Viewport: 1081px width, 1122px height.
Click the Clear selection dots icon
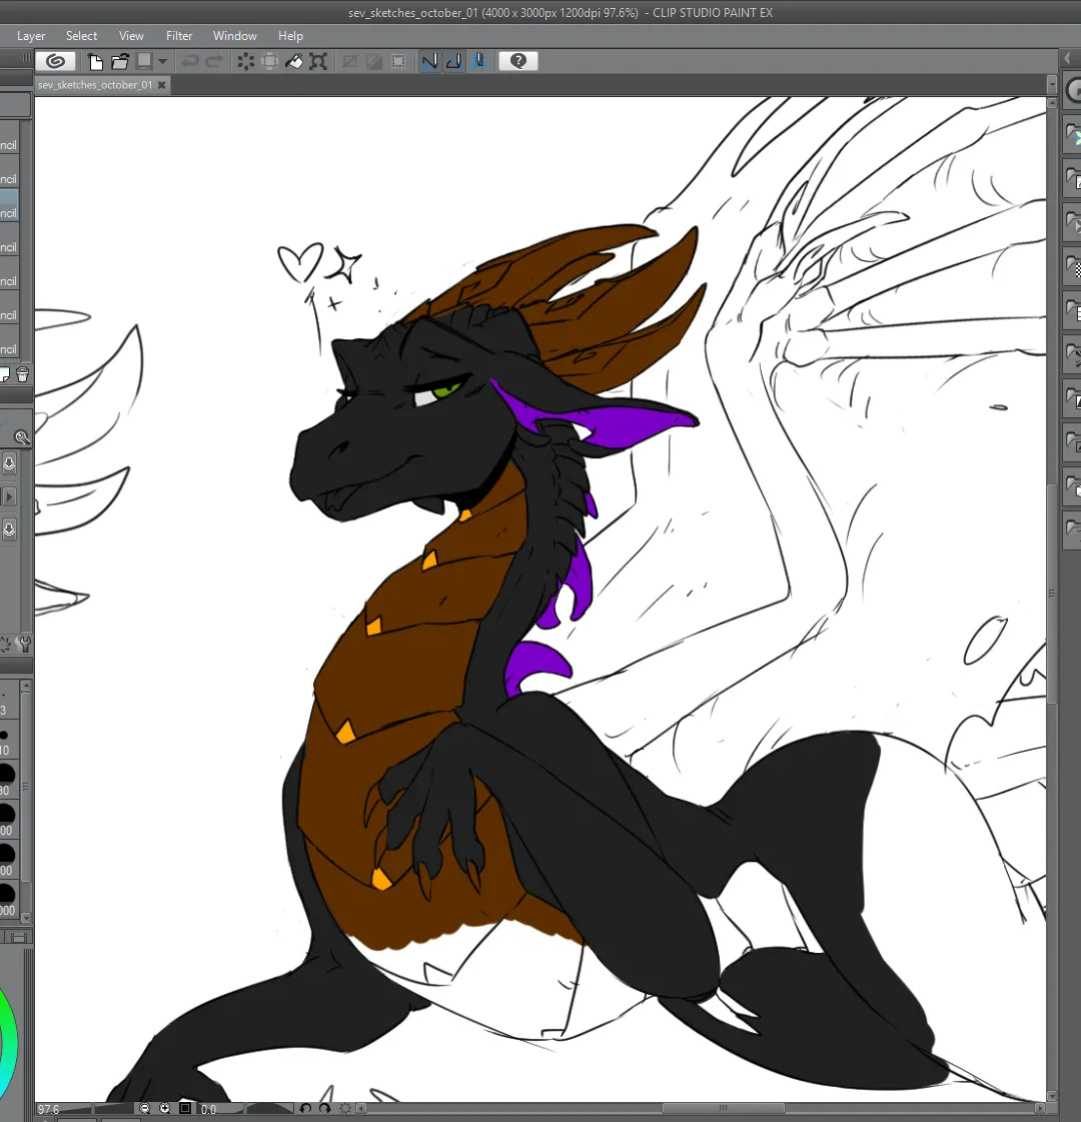click(245, 62)
